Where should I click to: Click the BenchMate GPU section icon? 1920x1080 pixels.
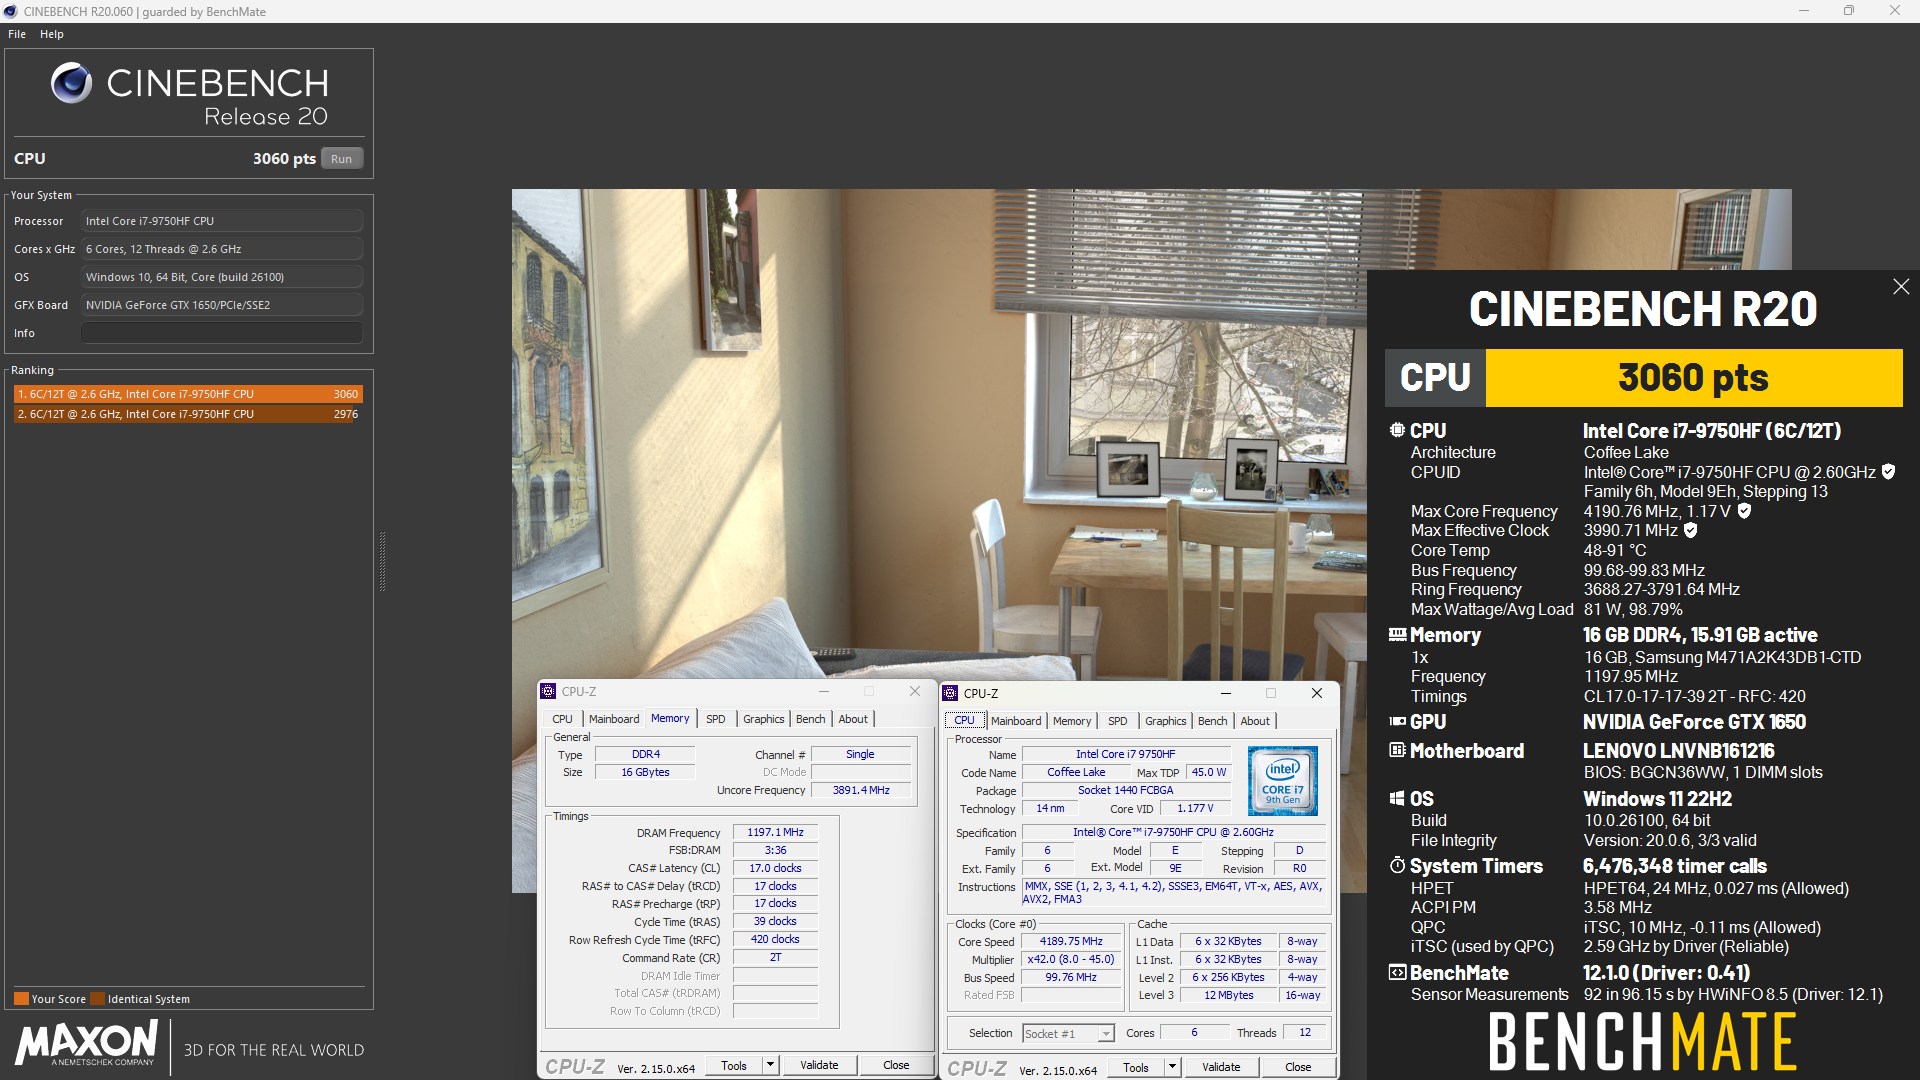coord(1397,721)
